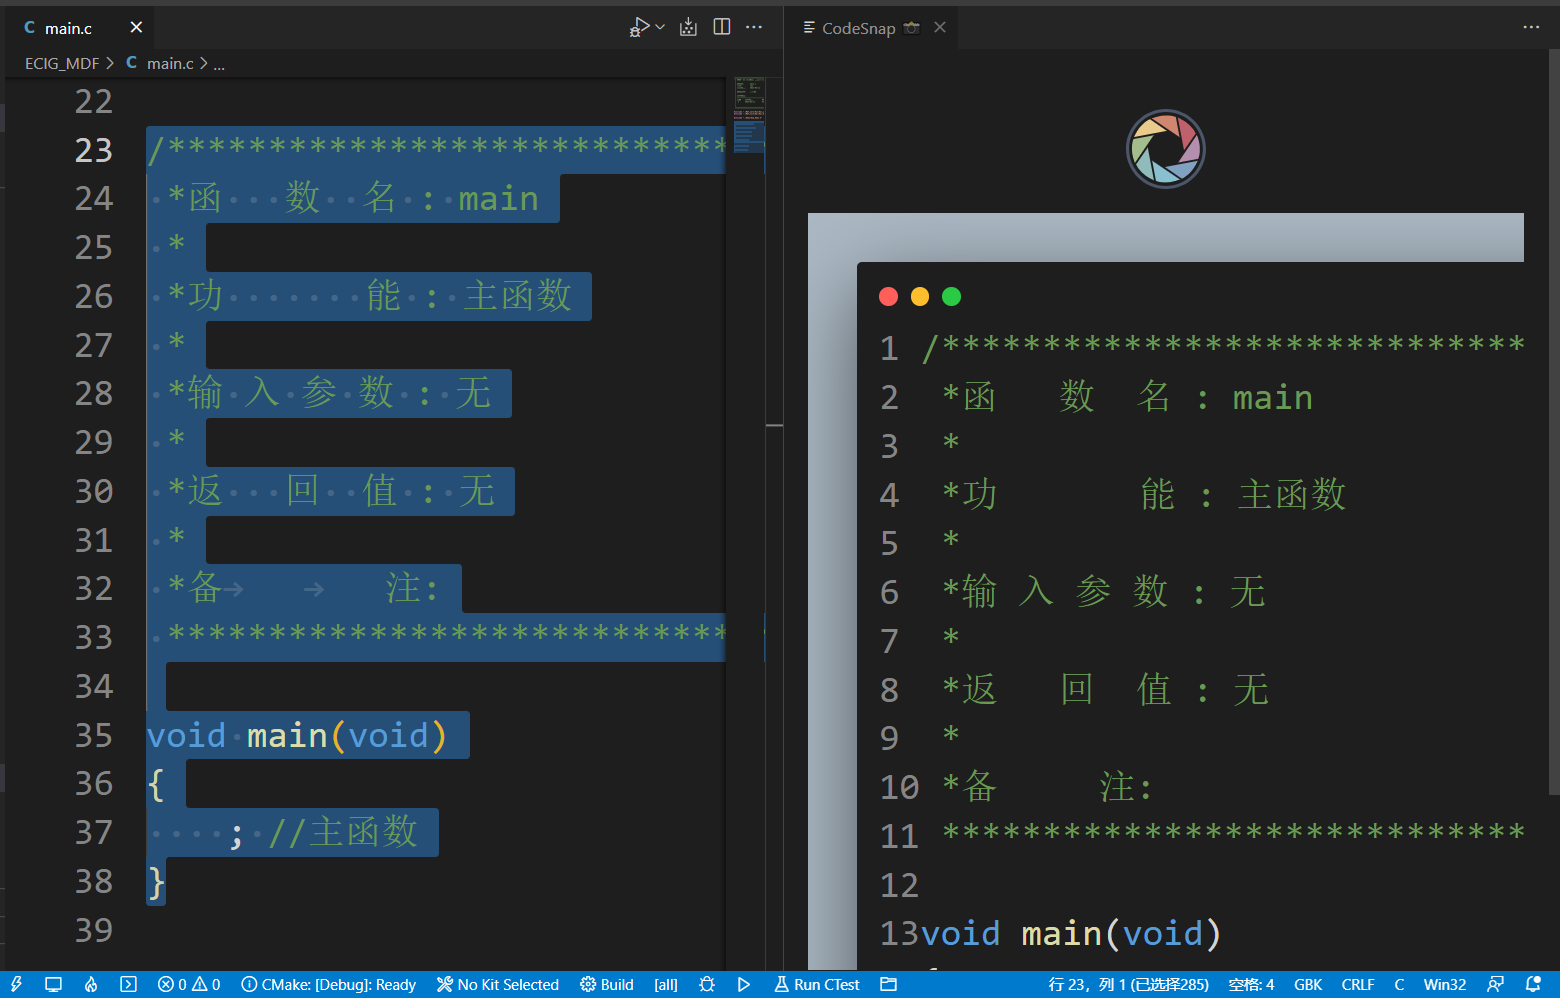Viewport: 1560px width, 998px height.
Task: Click the editor minimap overview
Action: click(x=749, y=115)
